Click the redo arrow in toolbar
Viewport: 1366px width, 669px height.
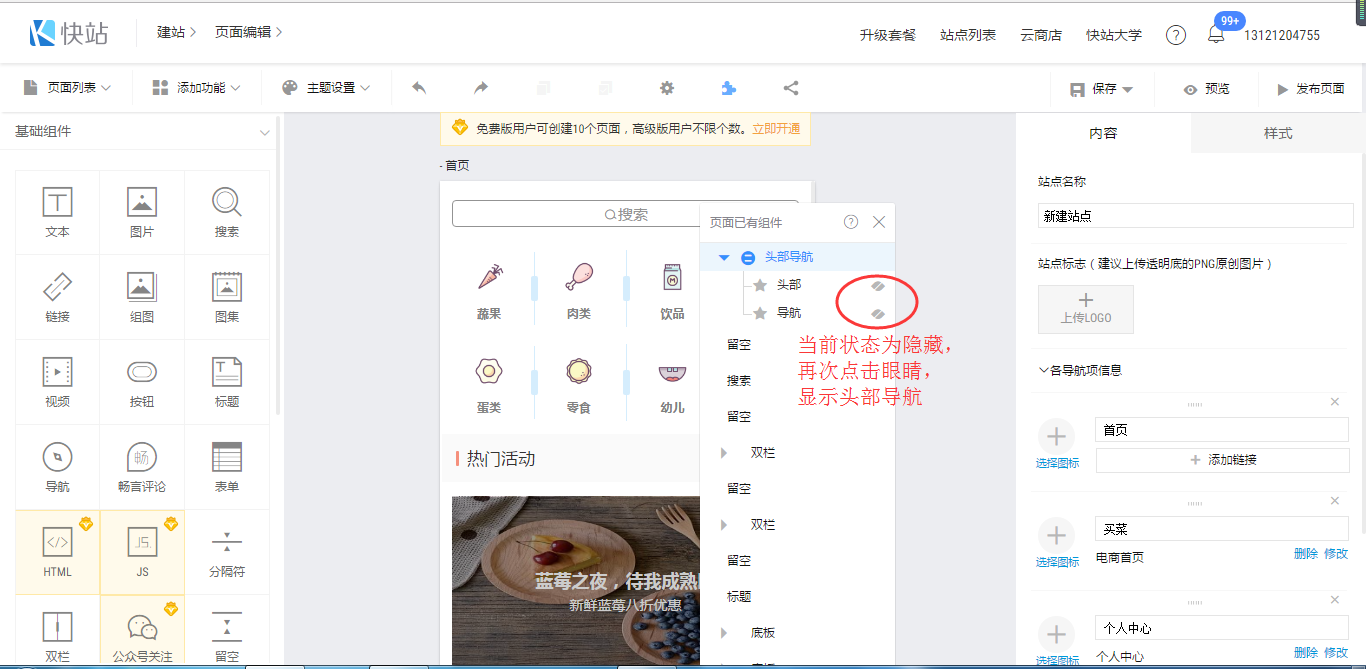pyautogui.click(x=481, y=88)
